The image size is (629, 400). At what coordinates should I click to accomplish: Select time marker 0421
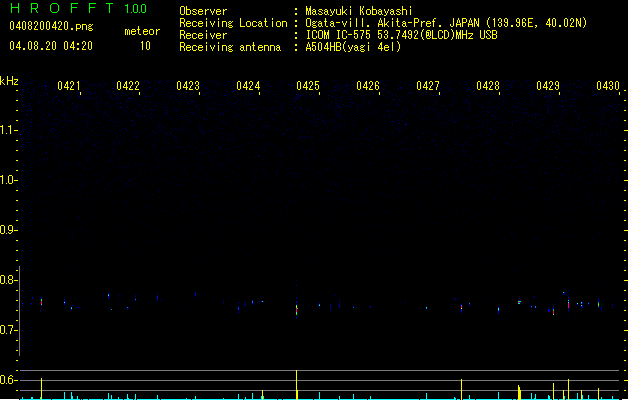(69, 86)
